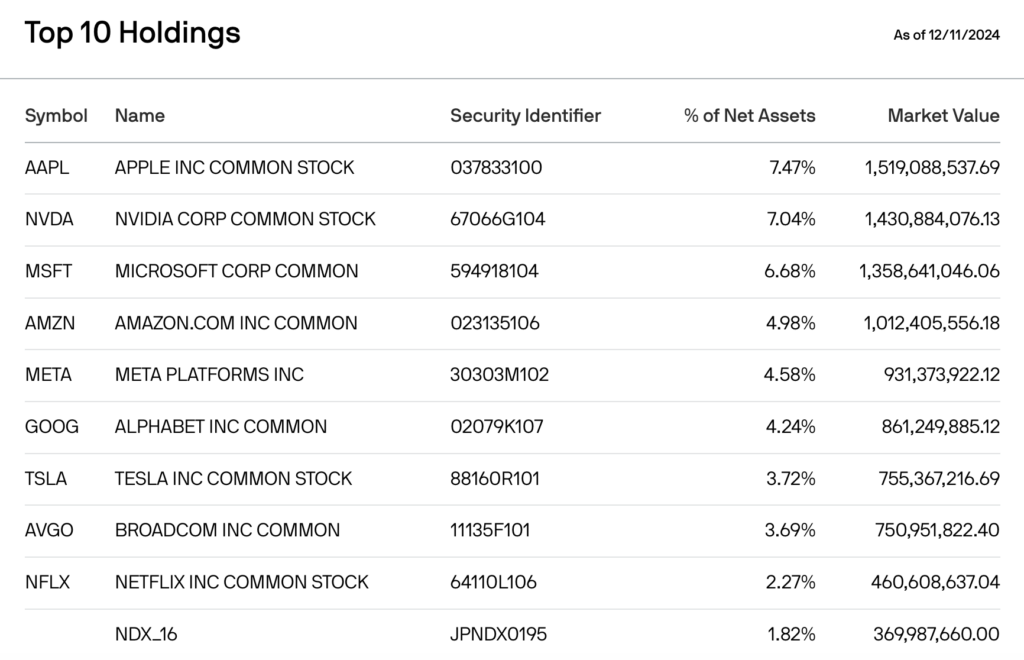The height and width of the screenshot is (660, 1024).
Task: Click the Symbol column header
Action: point(56,115)
